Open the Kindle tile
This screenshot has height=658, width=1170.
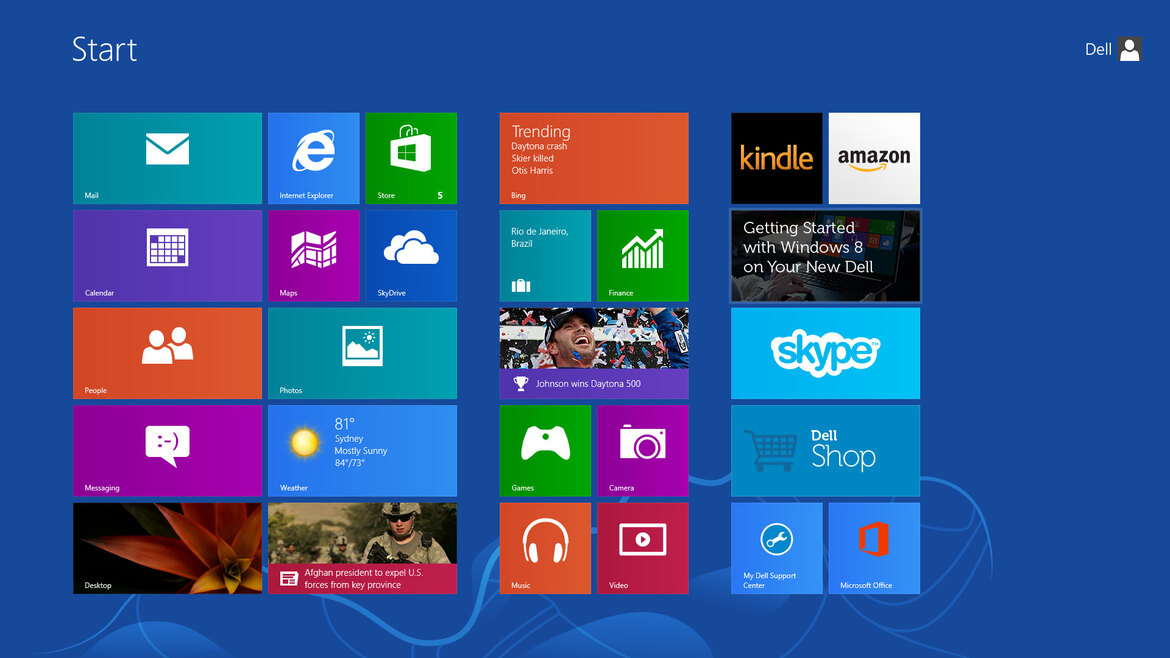click(x=777, y=158)
